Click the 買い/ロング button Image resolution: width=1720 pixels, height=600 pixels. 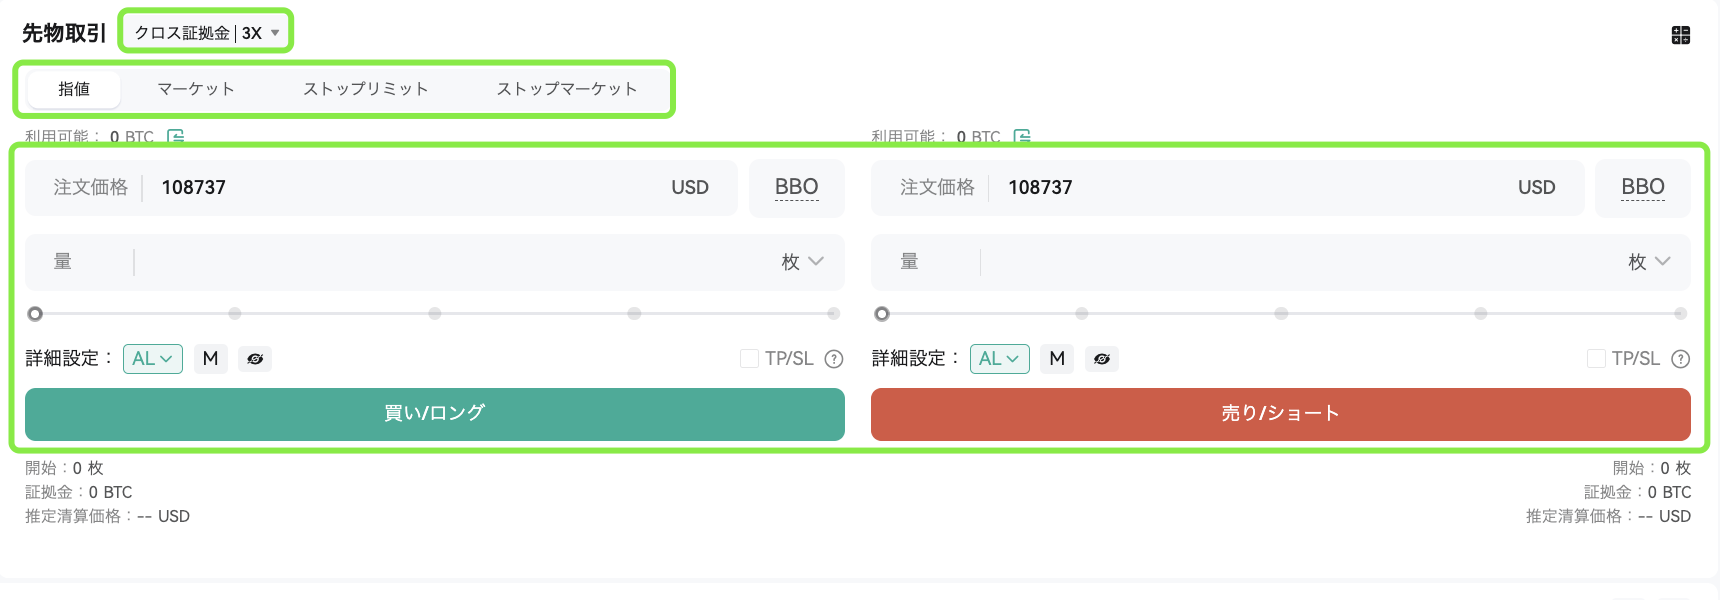click(435, 414)
